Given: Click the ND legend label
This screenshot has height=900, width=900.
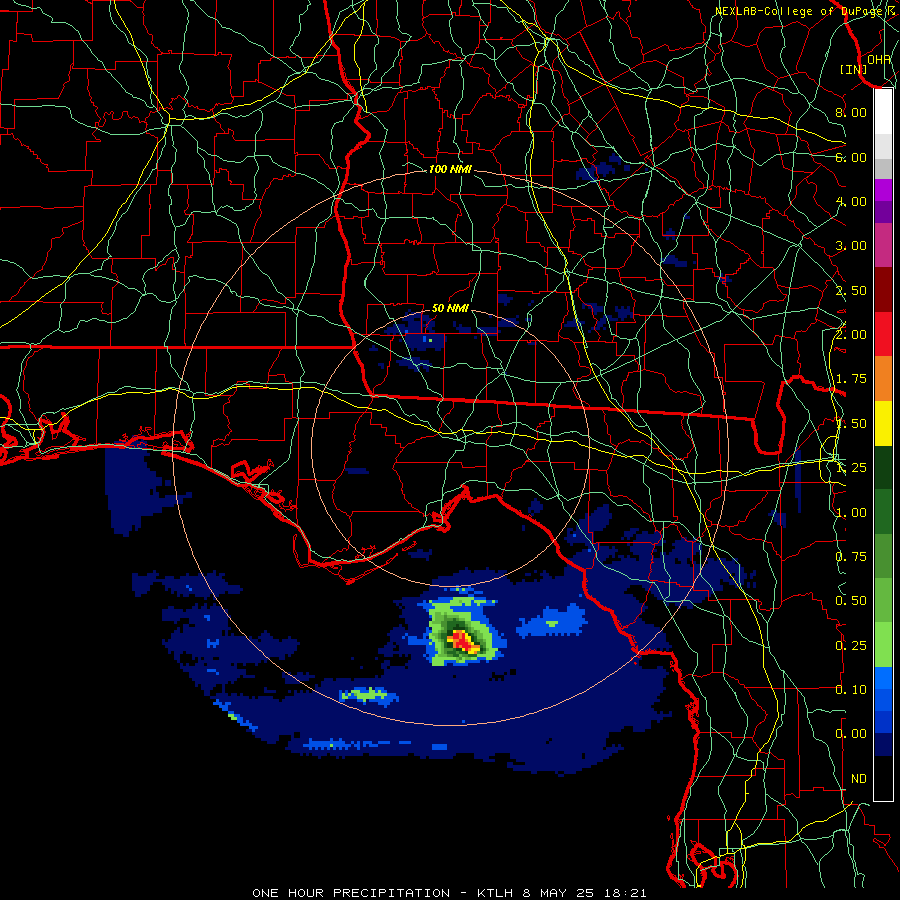Looking at the screenshot, I should 859,779.
